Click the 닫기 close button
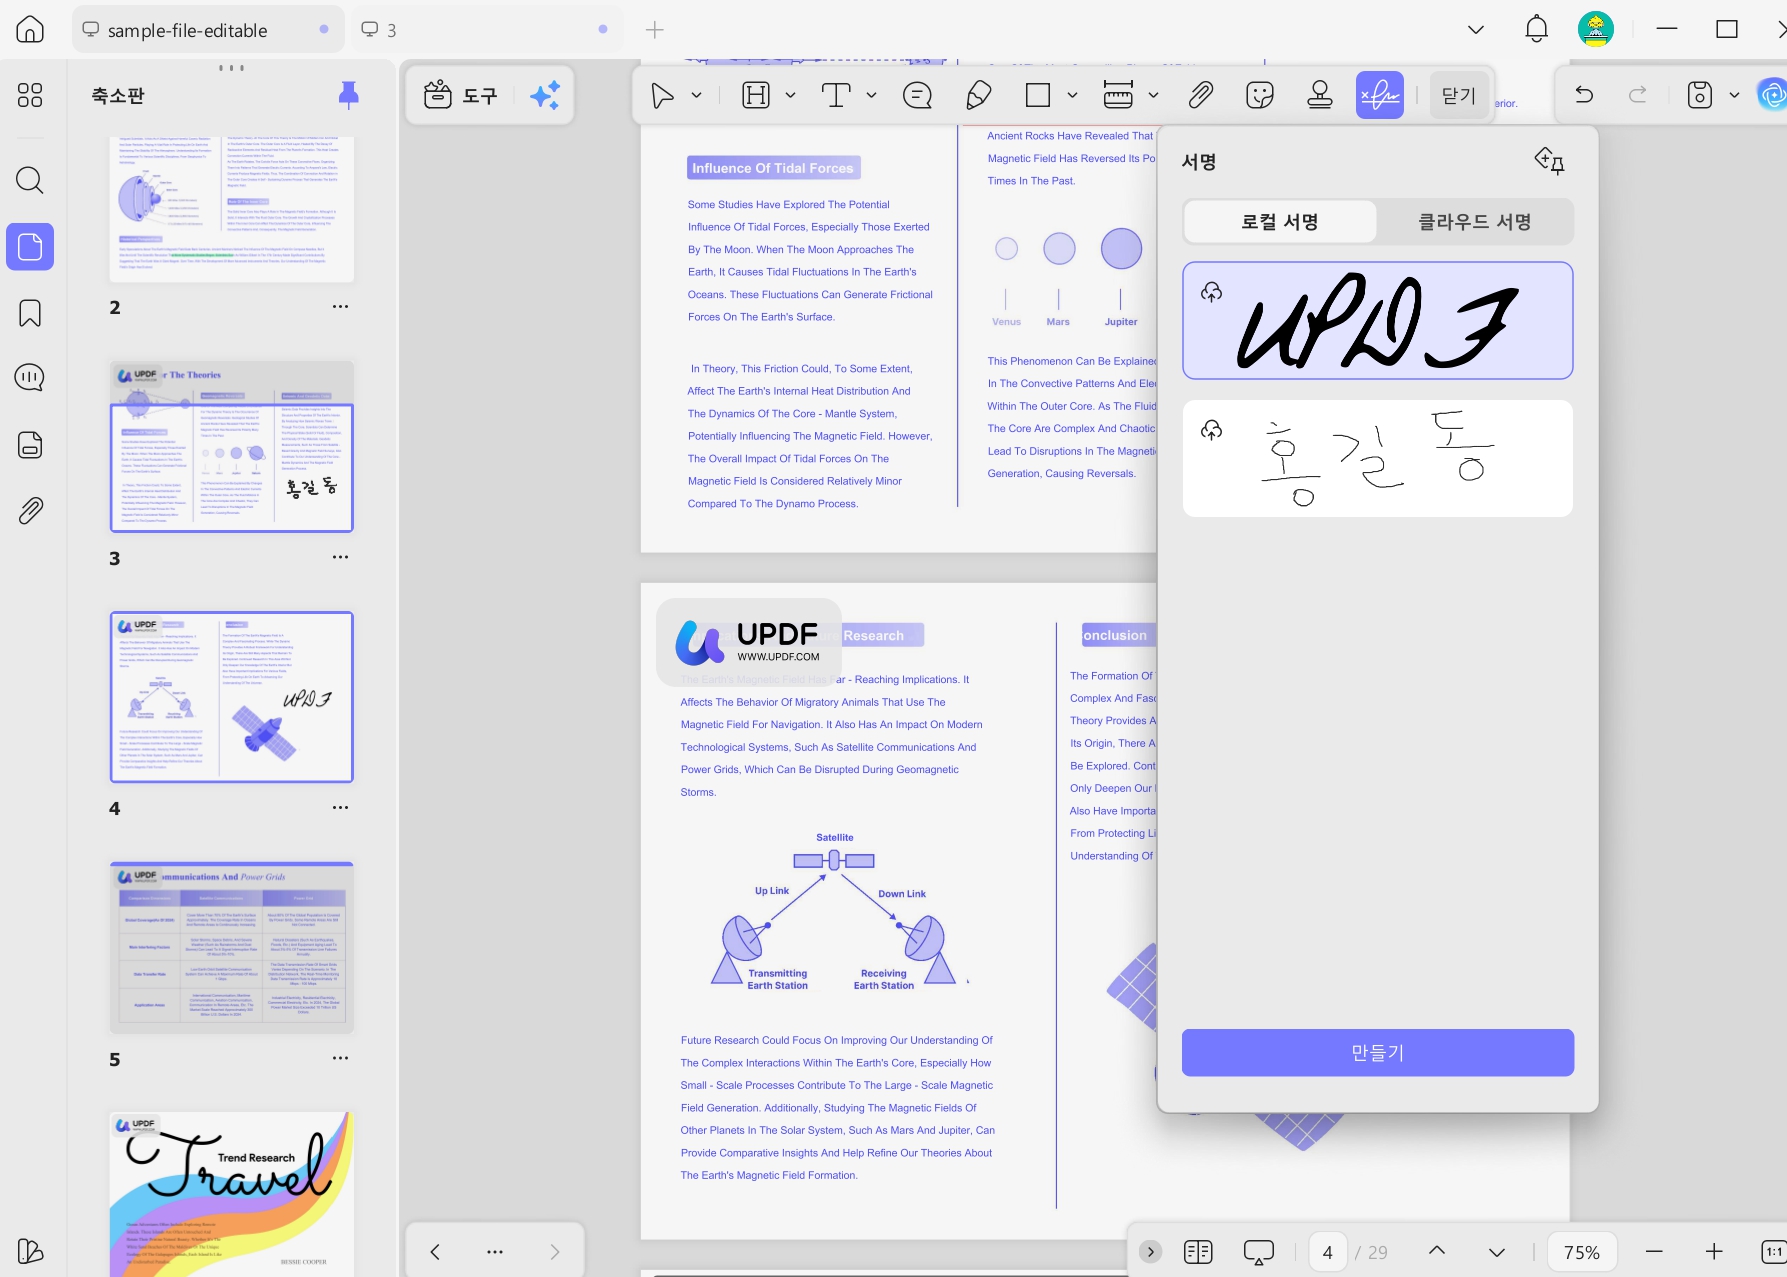 tap(1459, 95)
